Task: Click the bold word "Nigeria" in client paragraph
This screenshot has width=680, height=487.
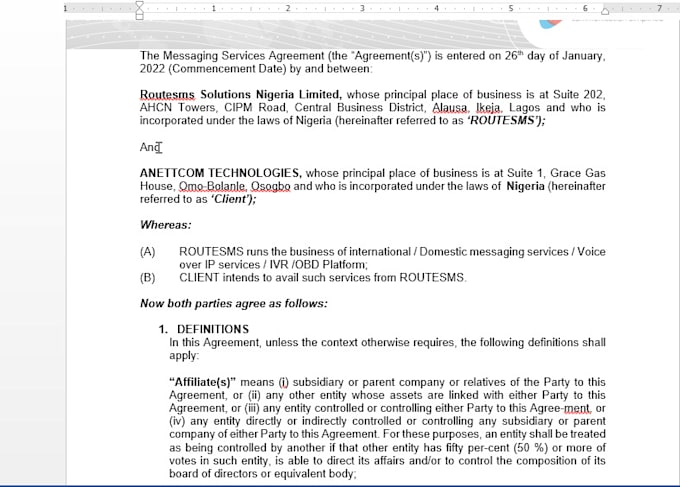Action: click(525, 186)
